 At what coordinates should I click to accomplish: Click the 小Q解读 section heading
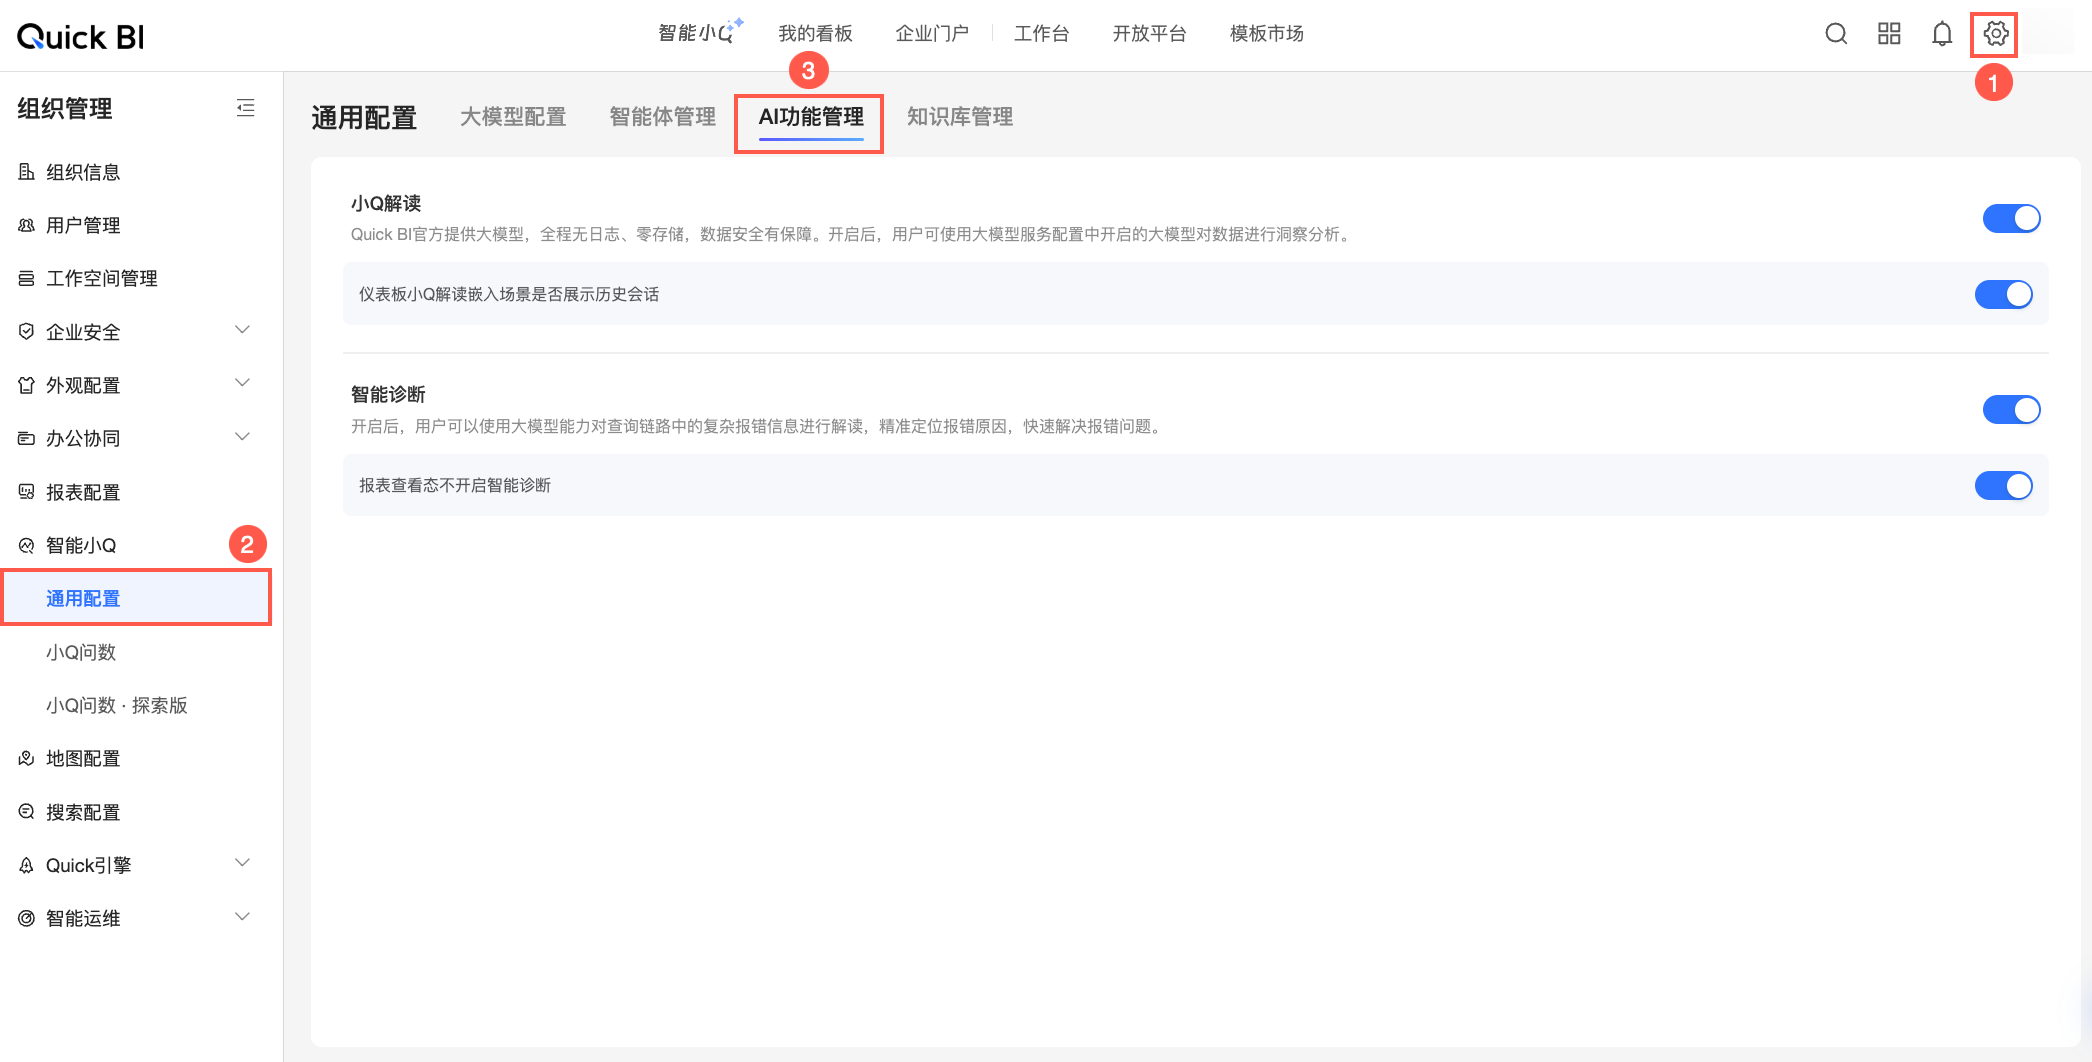coord(386,203)
